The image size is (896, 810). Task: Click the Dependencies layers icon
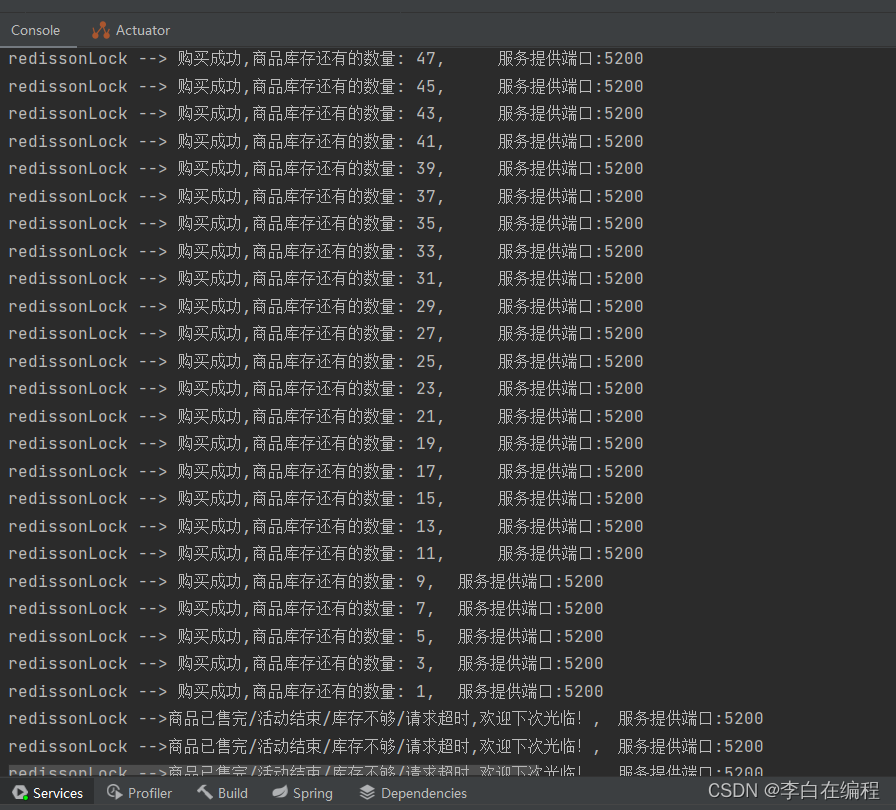pos(367,792)
